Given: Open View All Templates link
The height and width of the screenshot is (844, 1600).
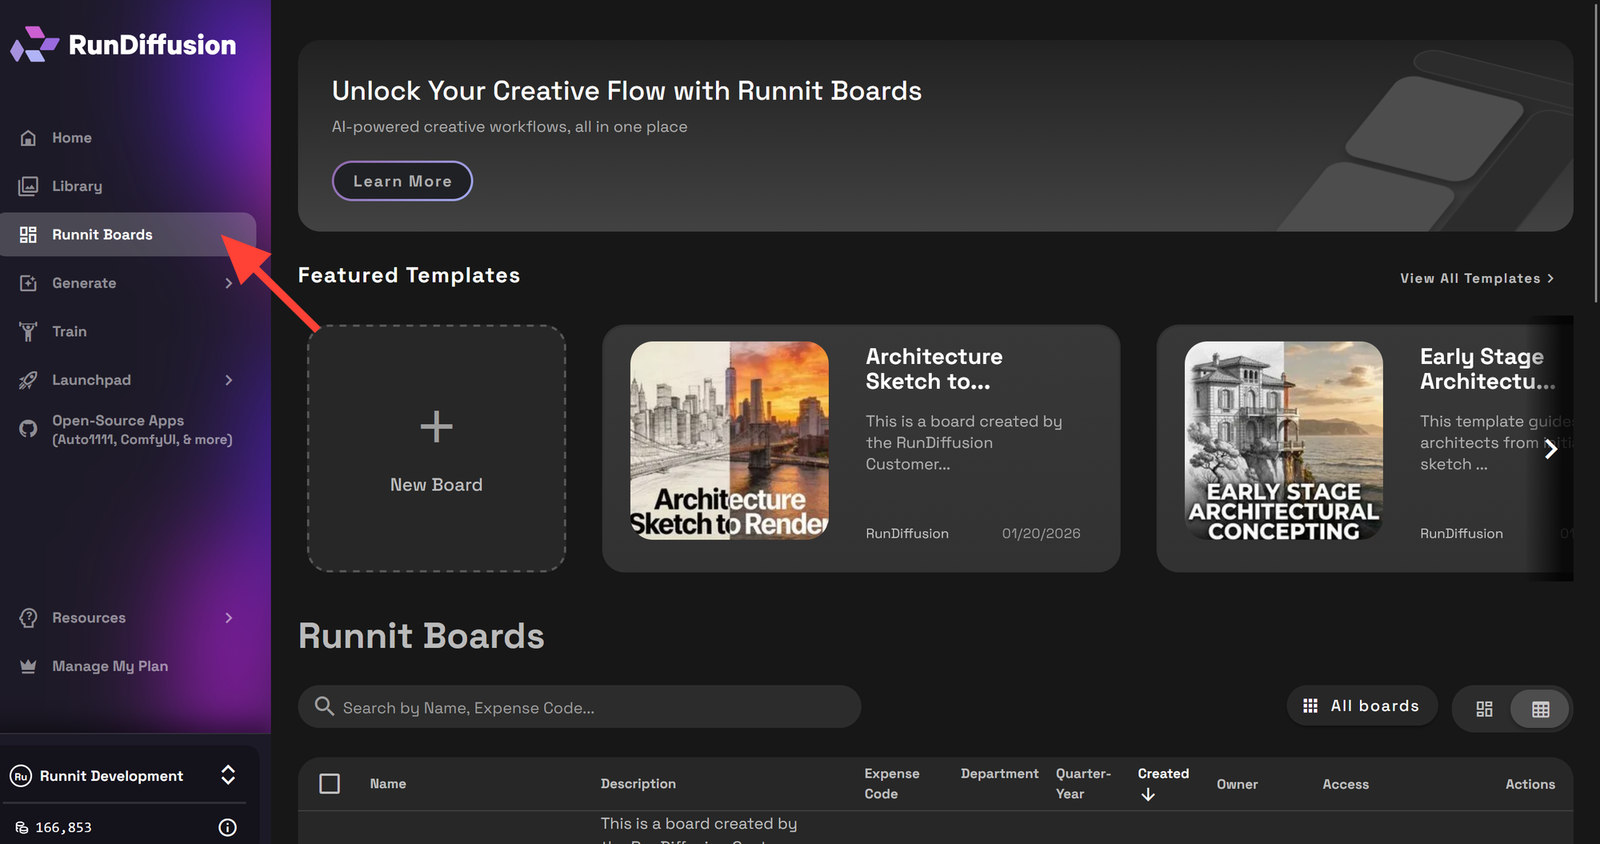Looking at the screenshot, I should click(x=1476, y=279).
